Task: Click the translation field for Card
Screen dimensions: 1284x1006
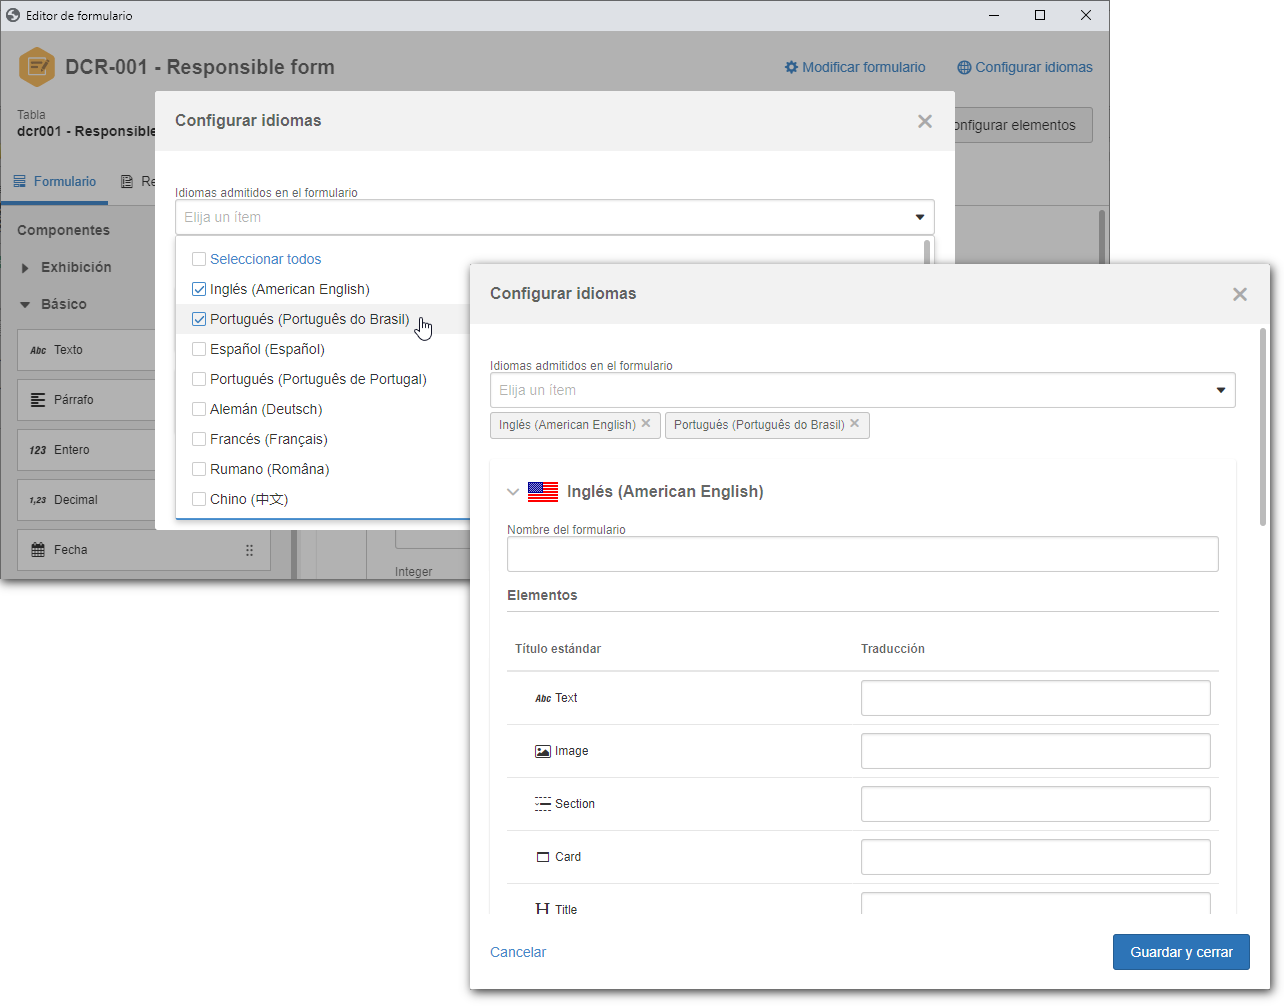Action: pyautogui.click(x=1035, y=857)
